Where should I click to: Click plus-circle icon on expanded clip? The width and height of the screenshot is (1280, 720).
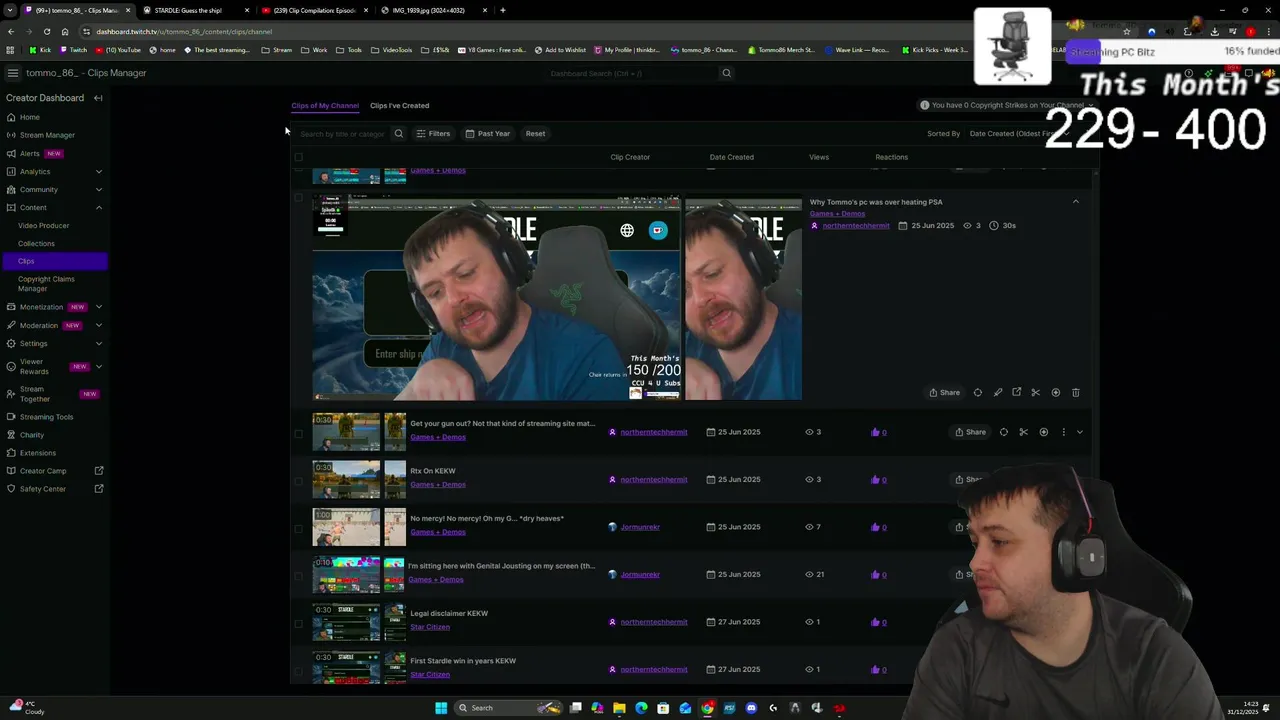point(1055,392)
